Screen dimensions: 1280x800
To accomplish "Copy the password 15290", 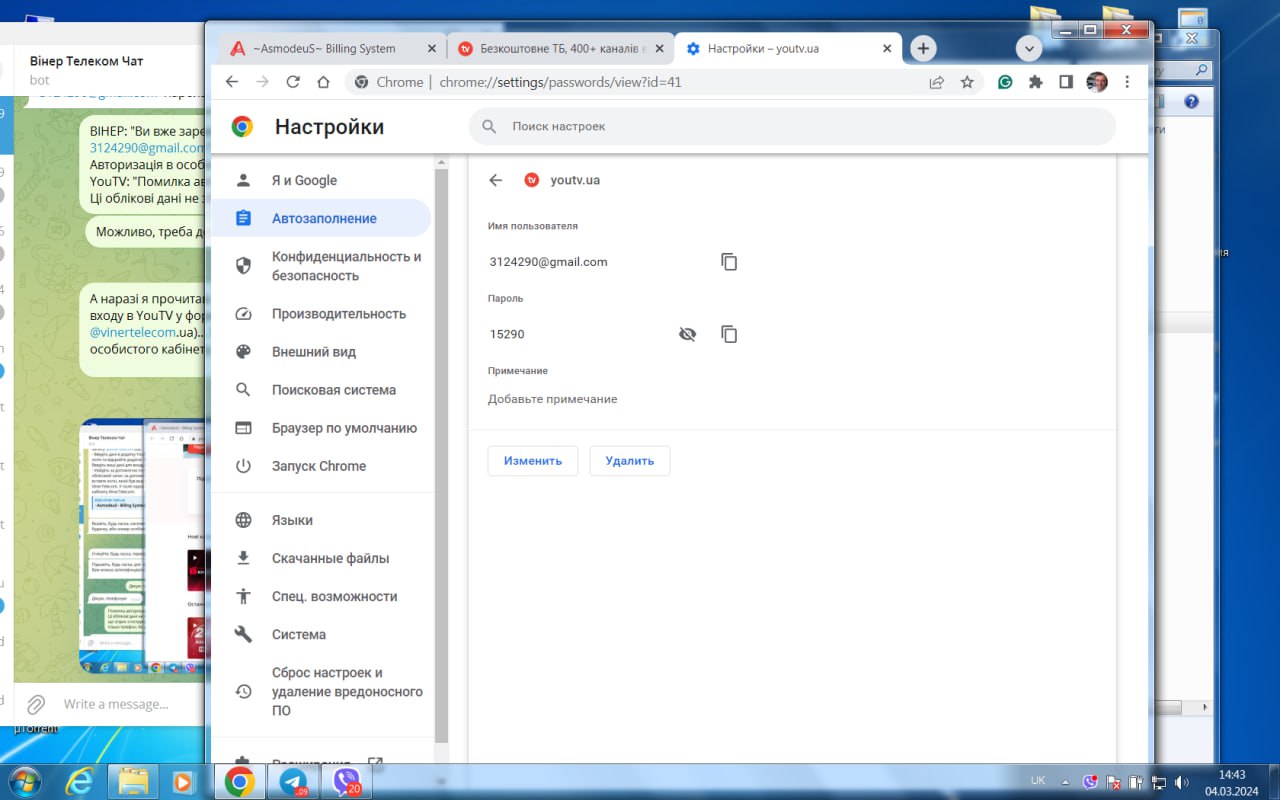I will click(729, 334).
